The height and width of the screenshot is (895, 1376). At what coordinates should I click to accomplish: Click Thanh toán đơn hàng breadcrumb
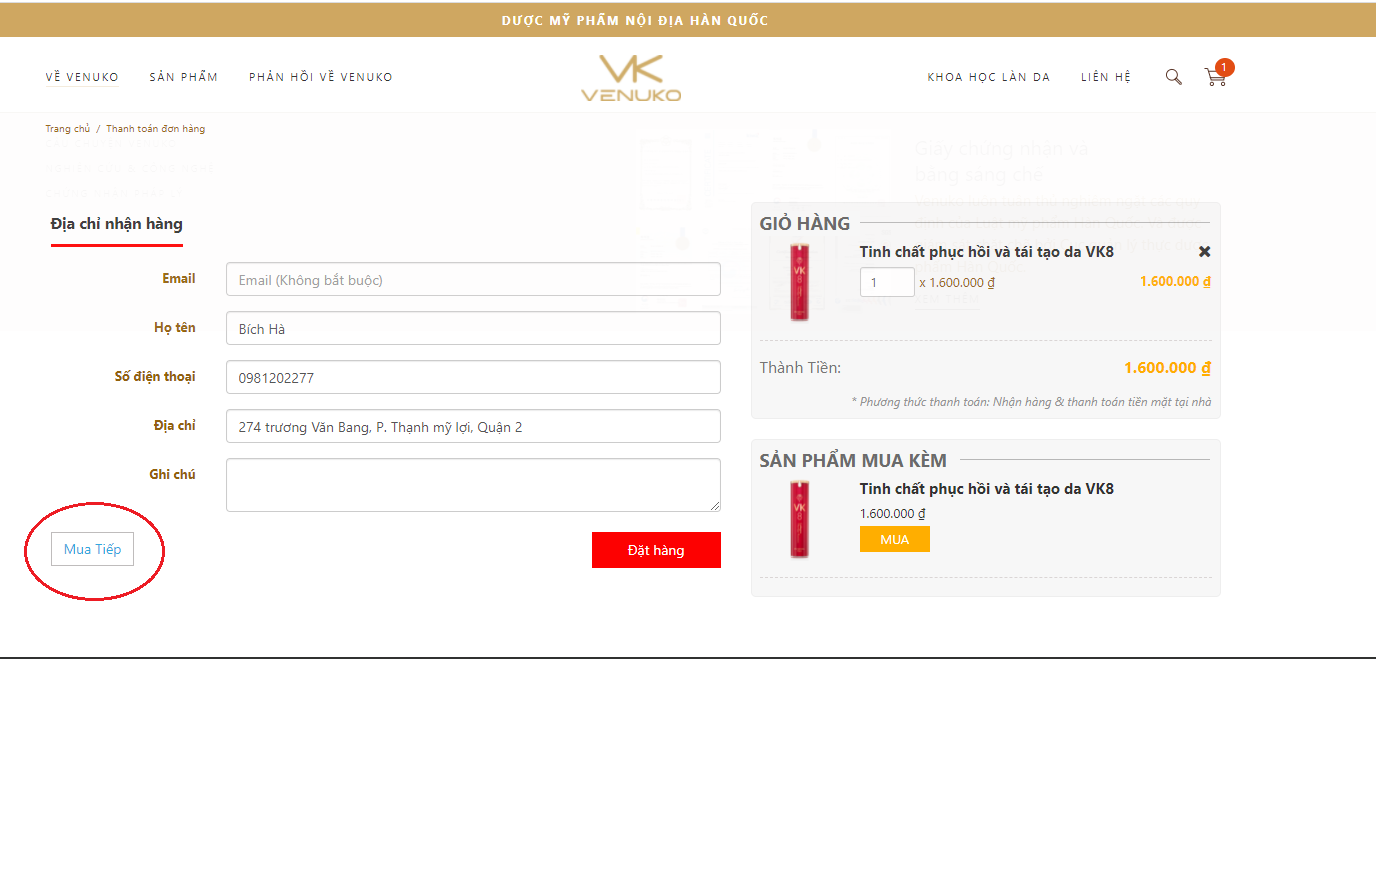tap(156, 129)
